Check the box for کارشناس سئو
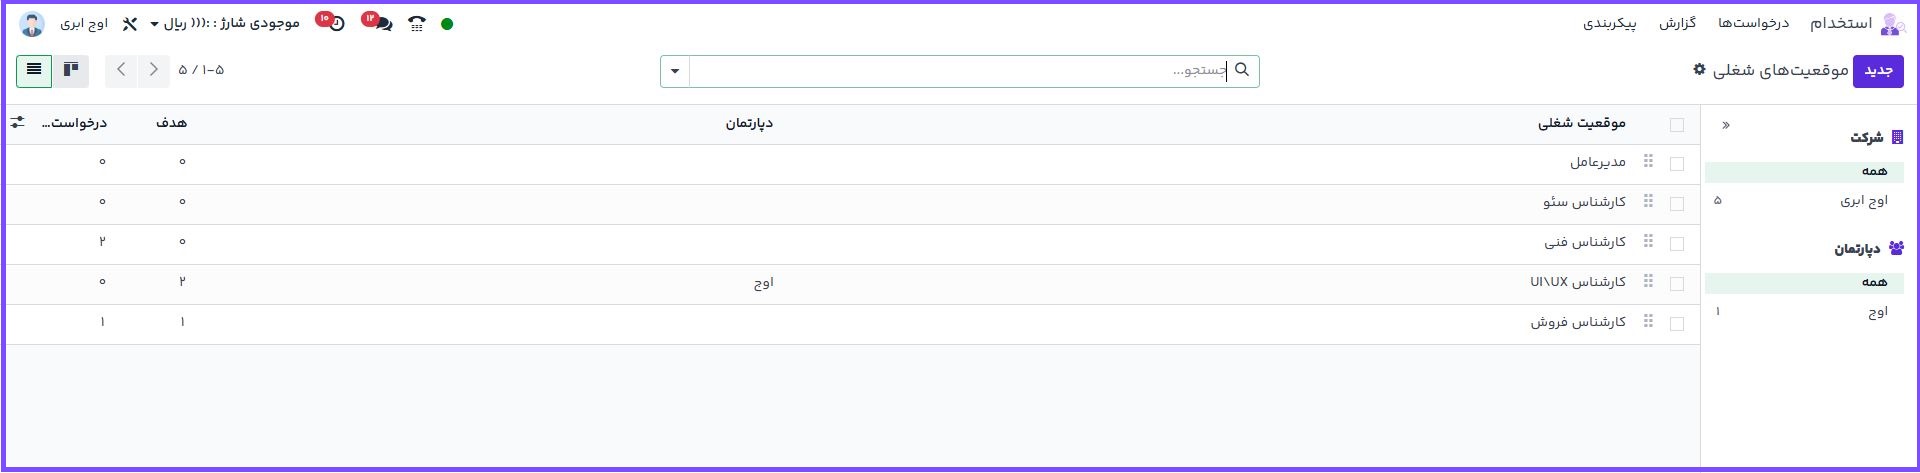Viewport: 1920px width, 473px height. coord(1677,203)
